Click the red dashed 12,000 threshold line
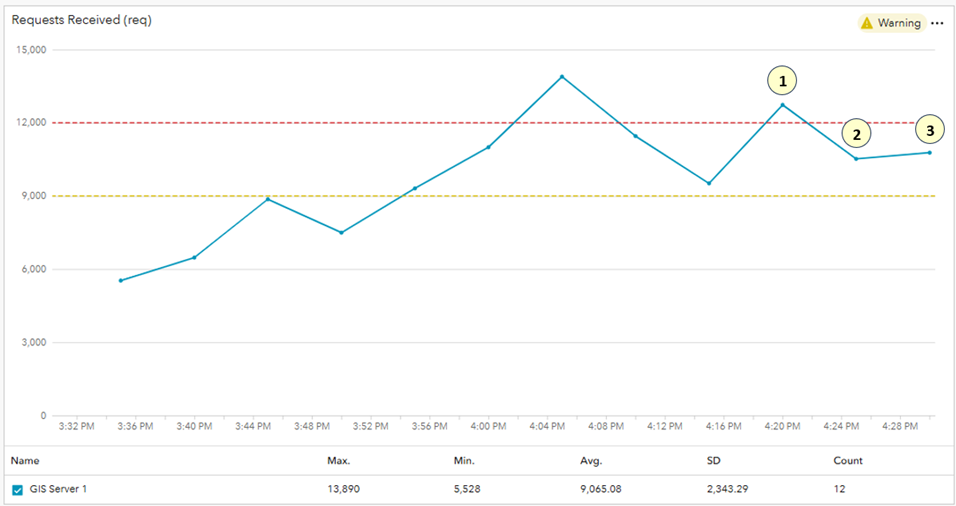The image size is (956, 506). point(300,123)
